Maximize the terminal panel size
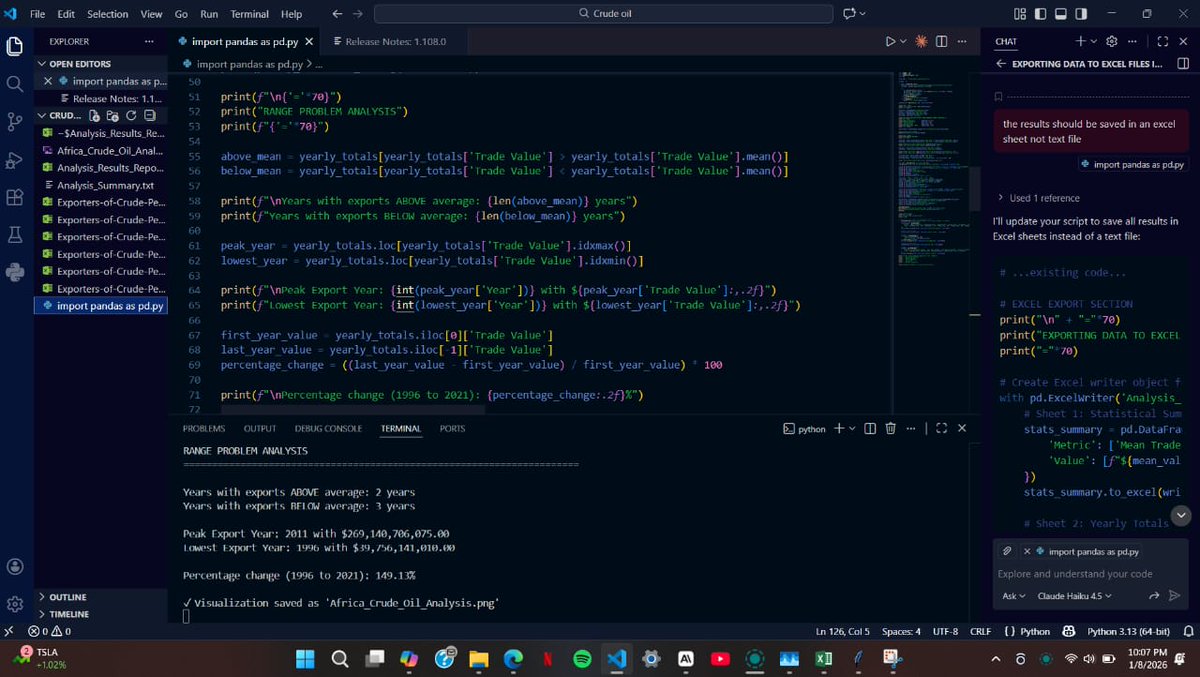The image size is (1200, 677). pos(942,428)
